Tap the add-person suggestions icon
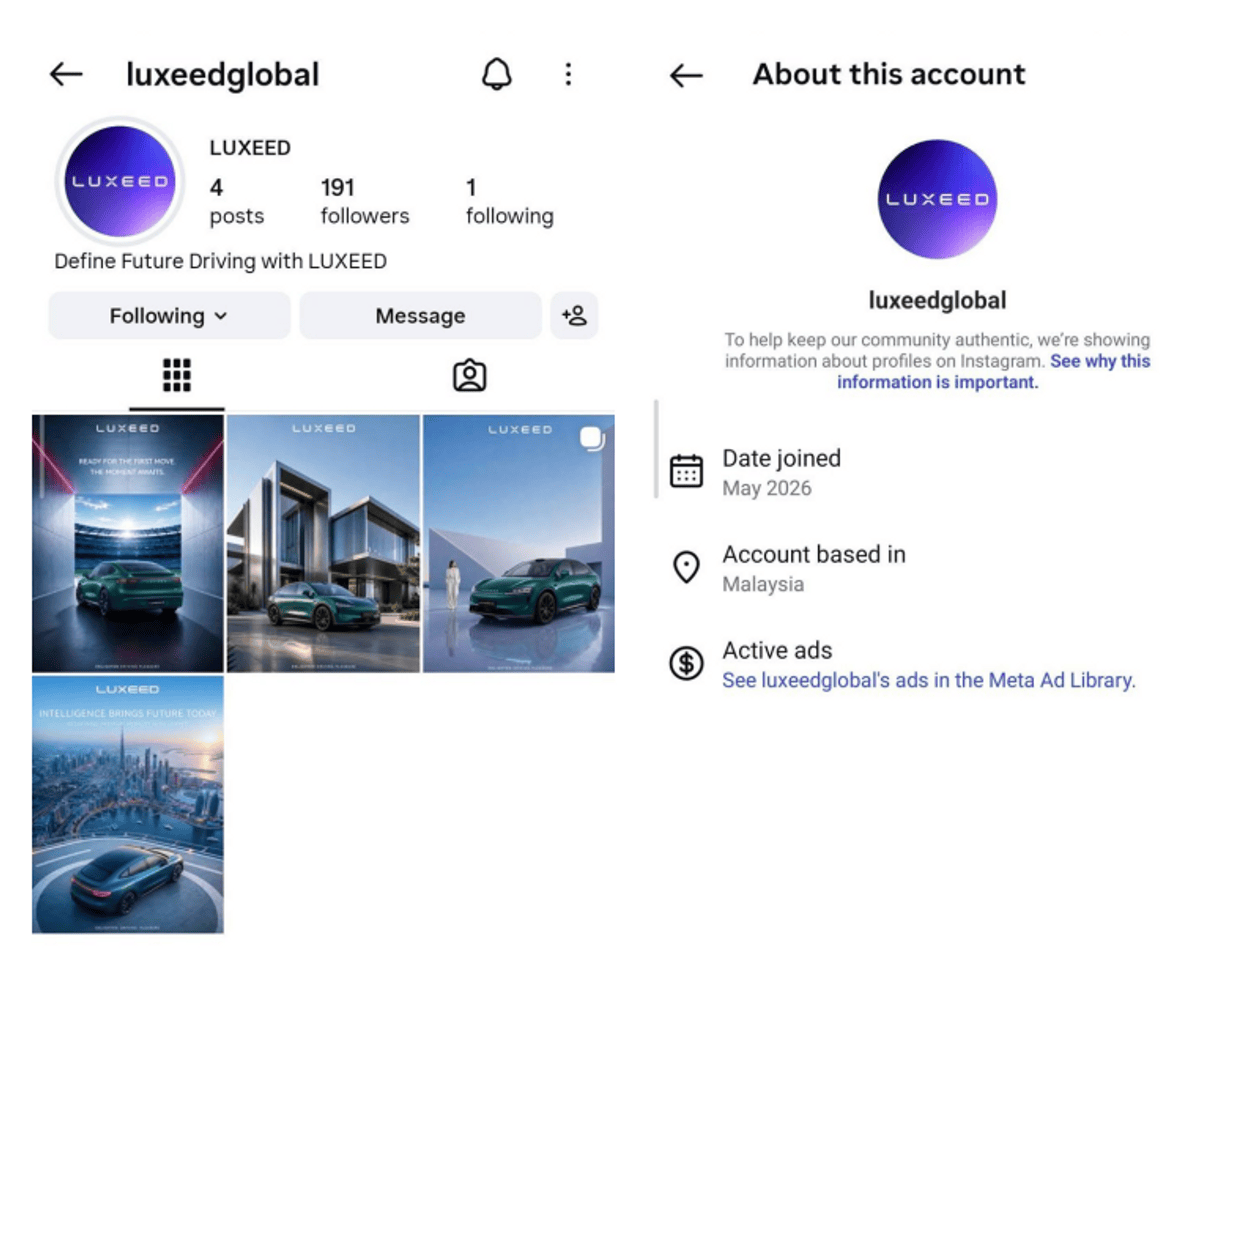1260x1260 pixels. (x=574, y=316)
